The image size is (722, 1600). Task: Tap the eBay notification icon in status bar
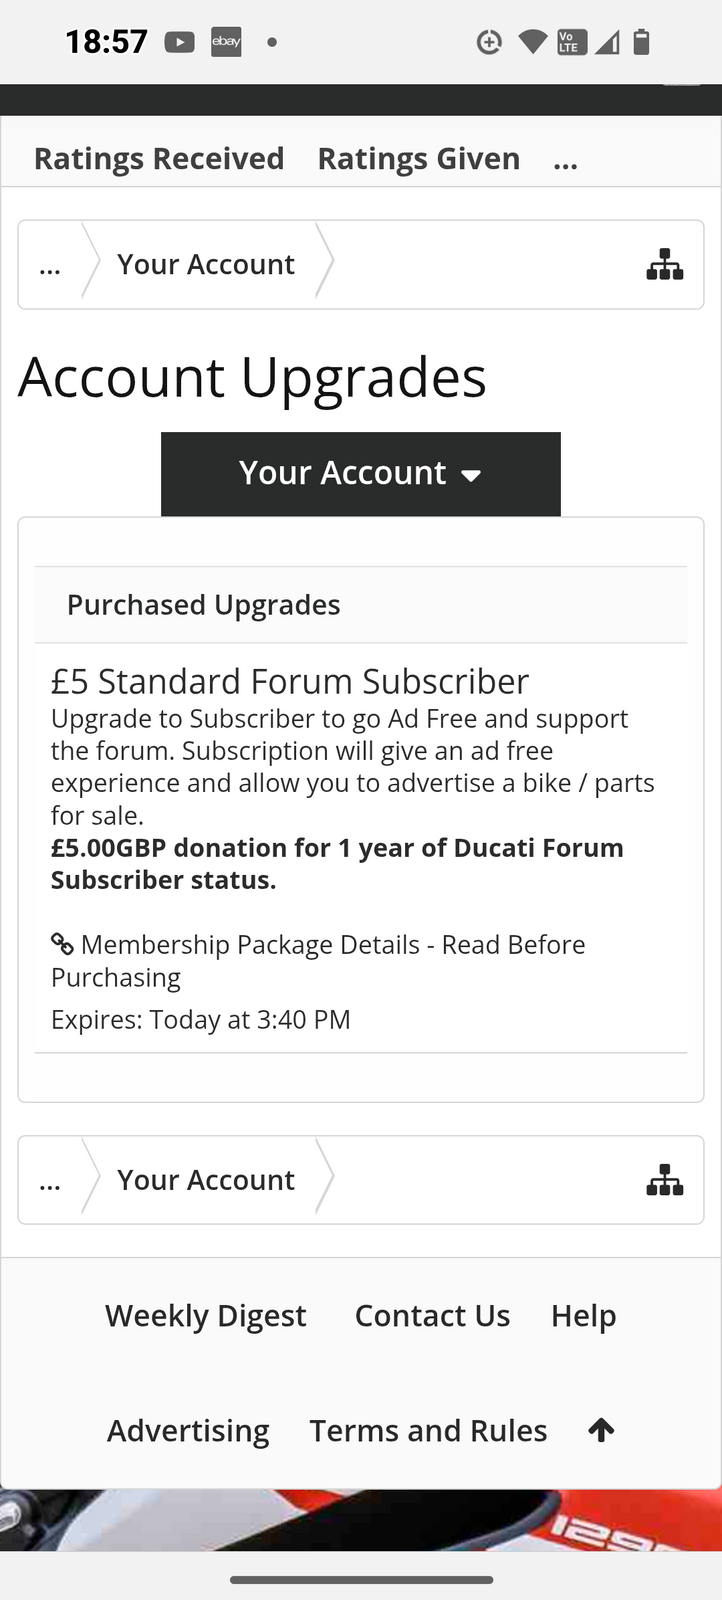pos(226,42)
